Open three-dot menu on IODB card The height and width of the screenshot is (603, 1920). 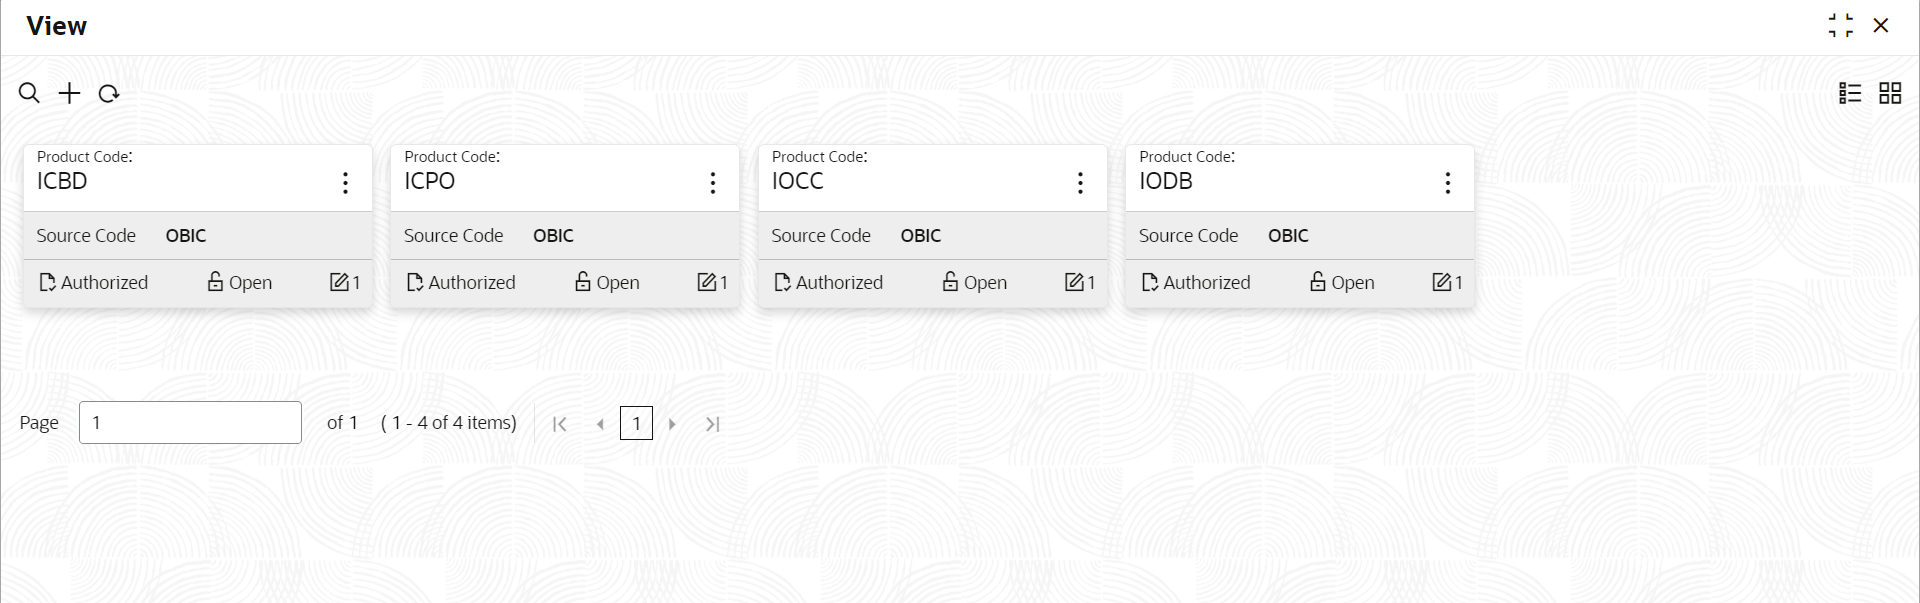1447,182
